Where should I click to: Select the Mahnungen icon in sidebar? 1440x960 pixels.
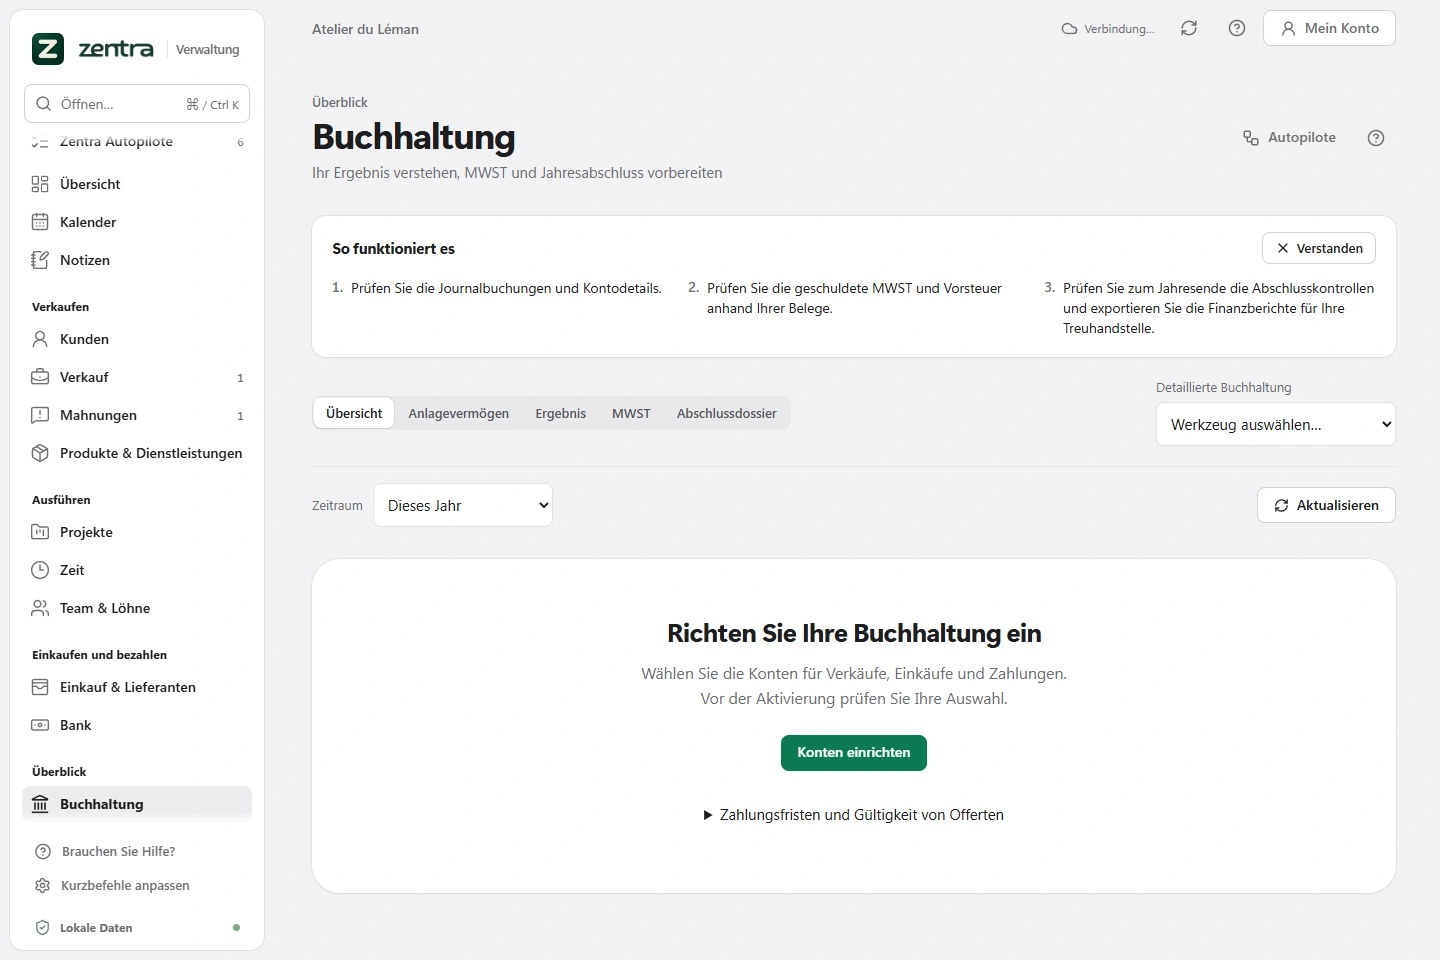point(40,415)
